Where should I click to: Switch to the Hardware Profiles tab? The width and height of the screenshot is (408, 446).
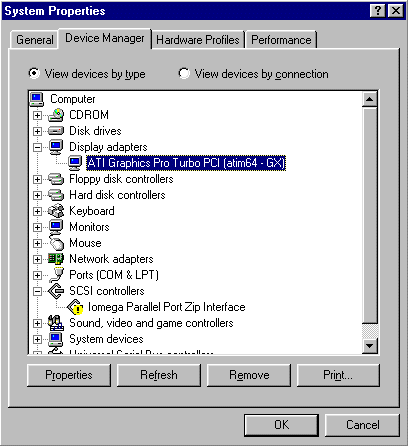coord(198,40)
